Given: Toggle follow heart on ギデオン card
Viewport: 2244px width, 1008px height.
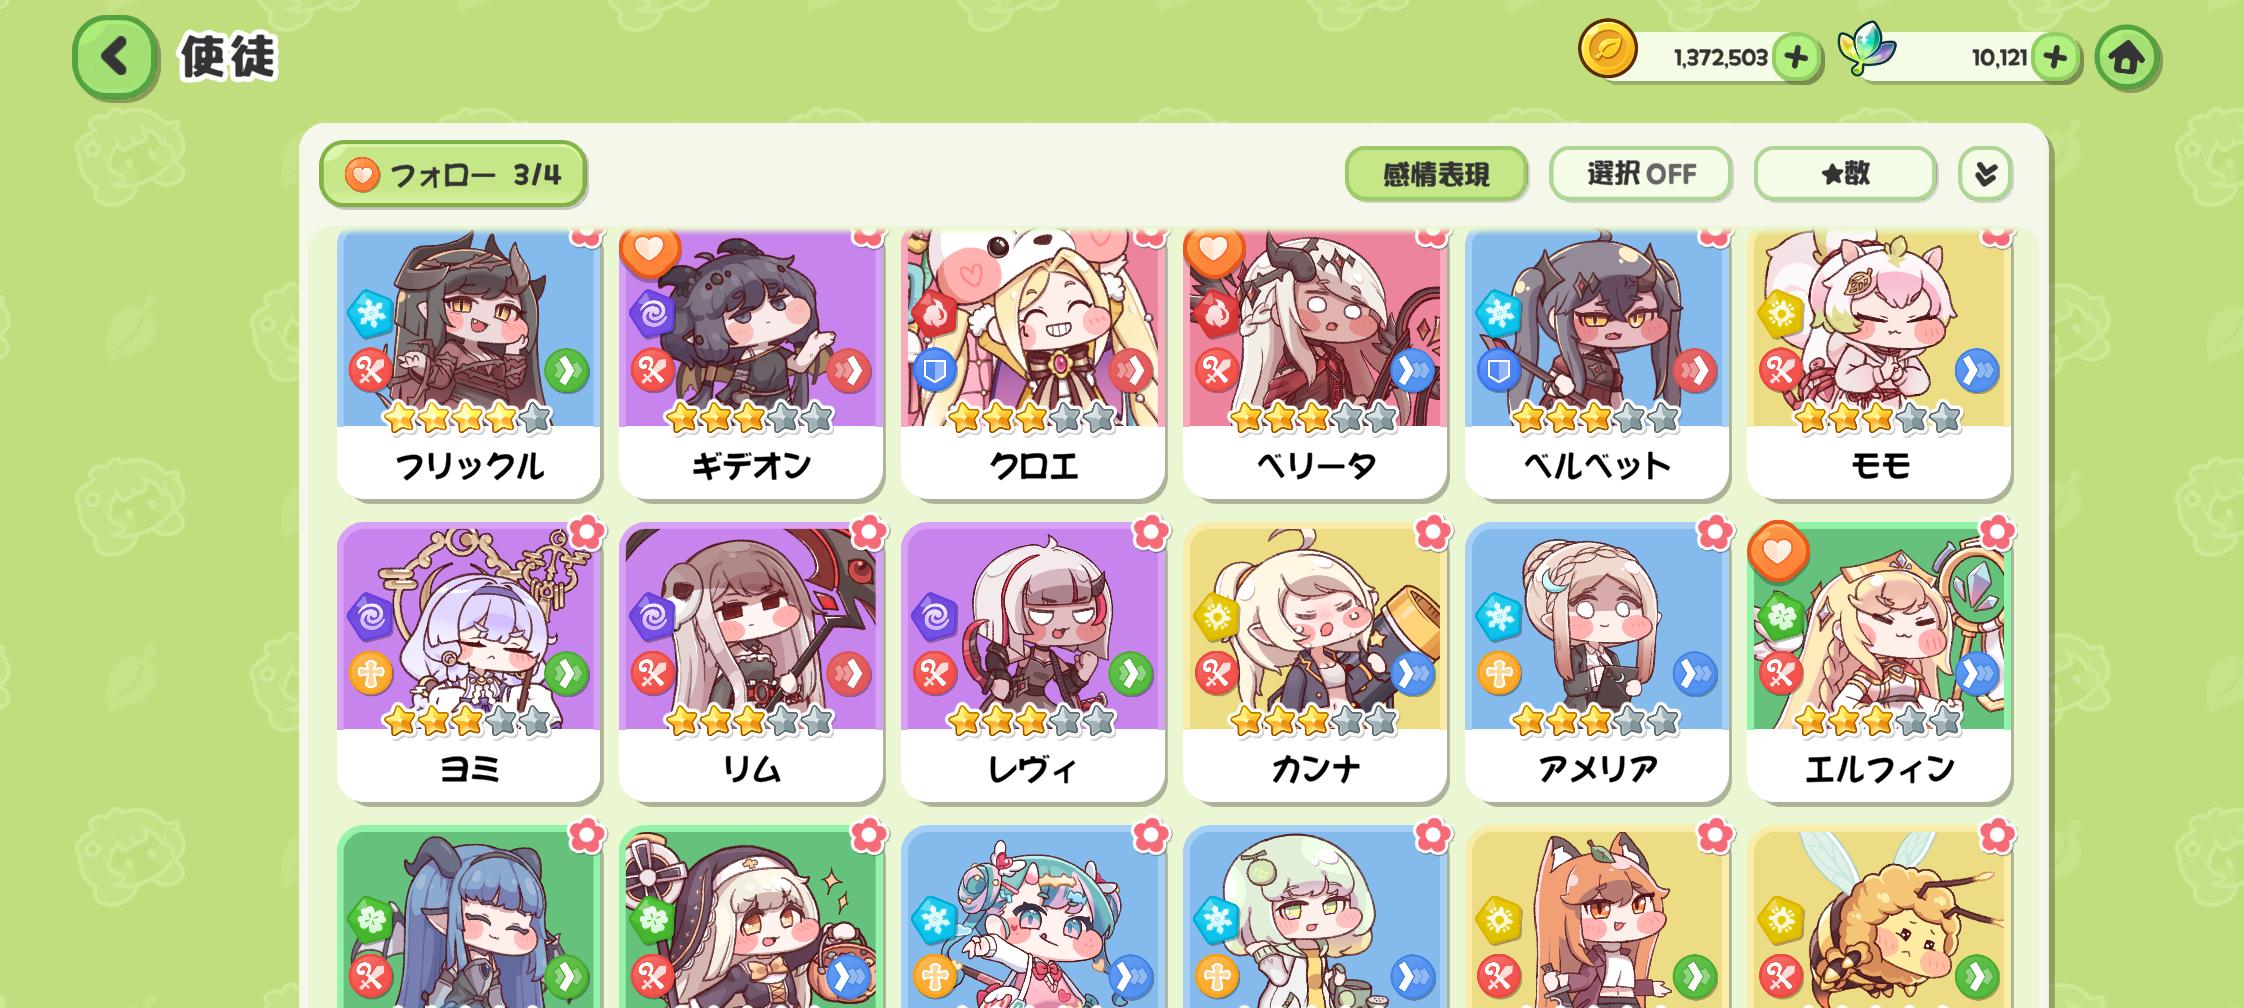Looking at the screenshot, I should pyautogui.click(x=650, y=250).
